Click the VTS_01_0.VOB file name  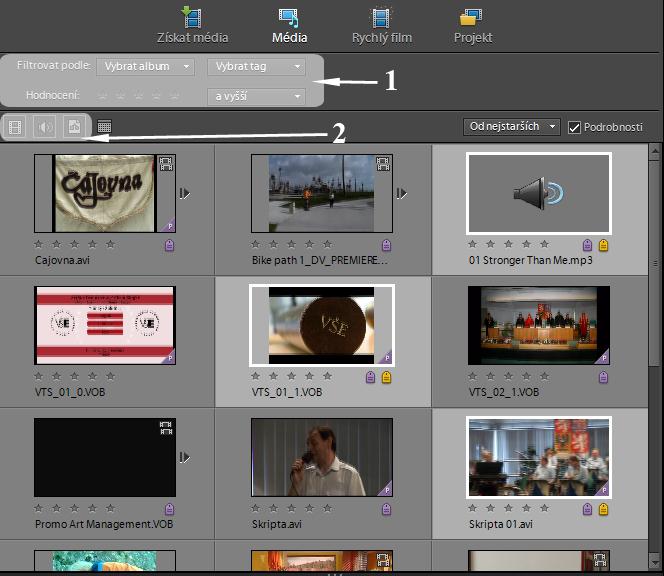click(70, 392)
